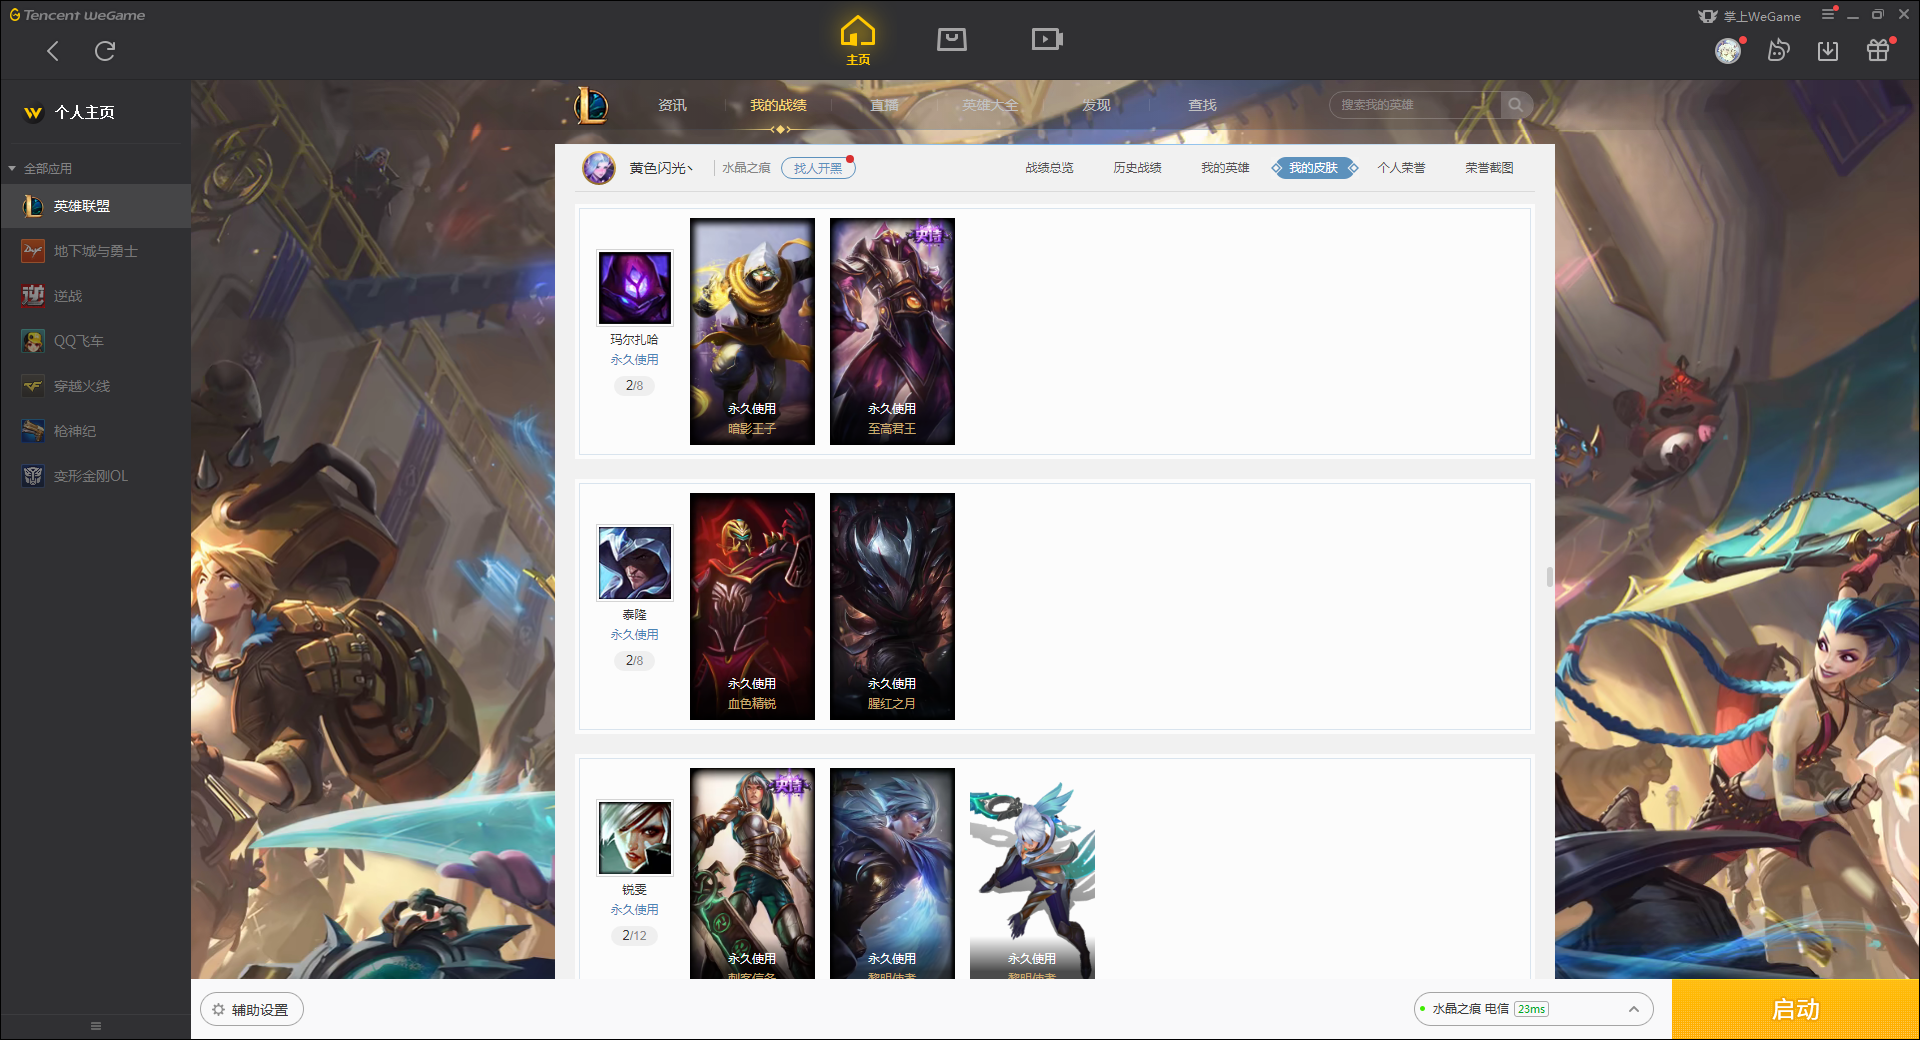Open first 锐雯 skin card with 典藏 badge
This screenshot has width=1920, height=1040.
click(x=752, y=873)
